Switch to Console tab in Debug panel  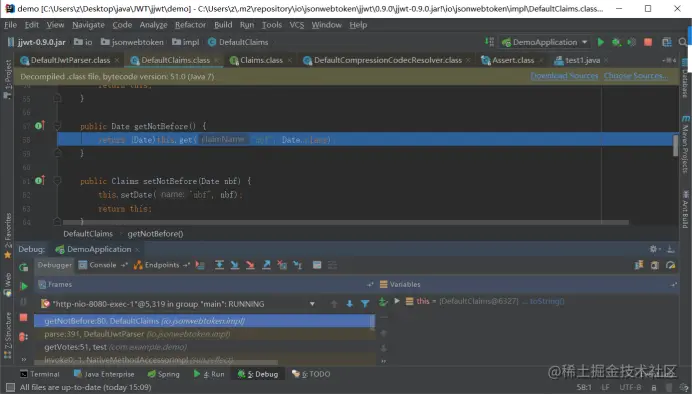tap(102, 265)
